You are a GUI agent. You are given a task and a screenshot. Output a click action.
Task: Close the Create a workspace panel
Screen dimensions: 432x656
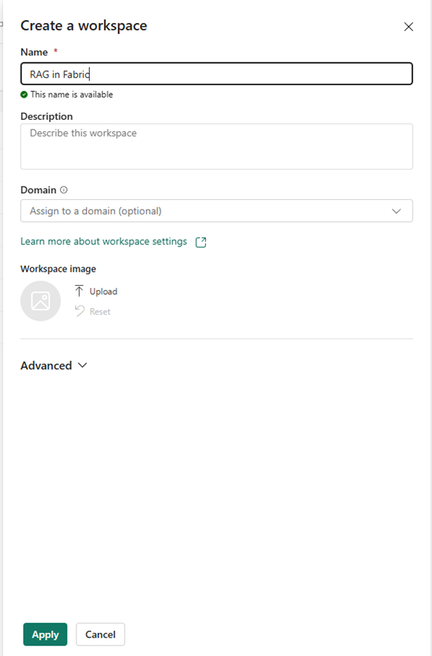408,27
